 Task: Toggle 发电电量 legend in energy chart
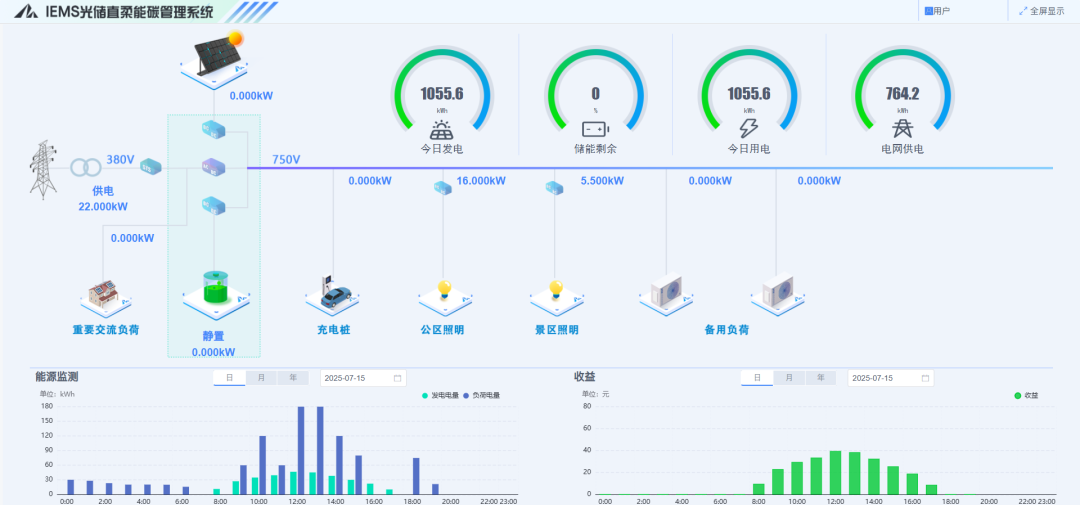coord(440,396)
